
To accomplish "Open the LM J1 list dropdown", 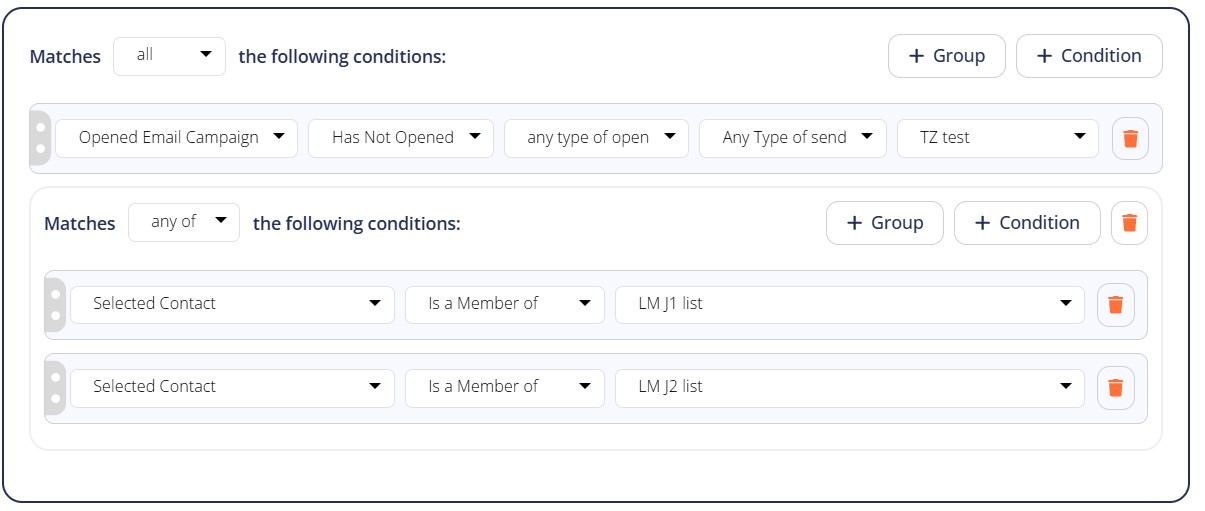I will (x=850, y=304).
